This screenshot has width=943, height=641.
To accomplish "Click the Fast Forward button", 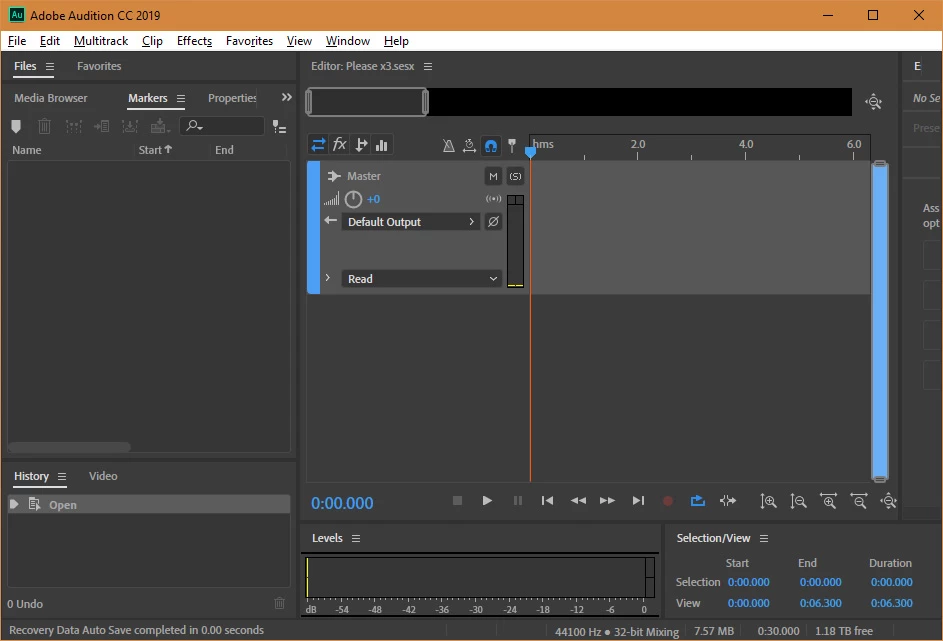I will pyautogui.click(x=607, y=500).
